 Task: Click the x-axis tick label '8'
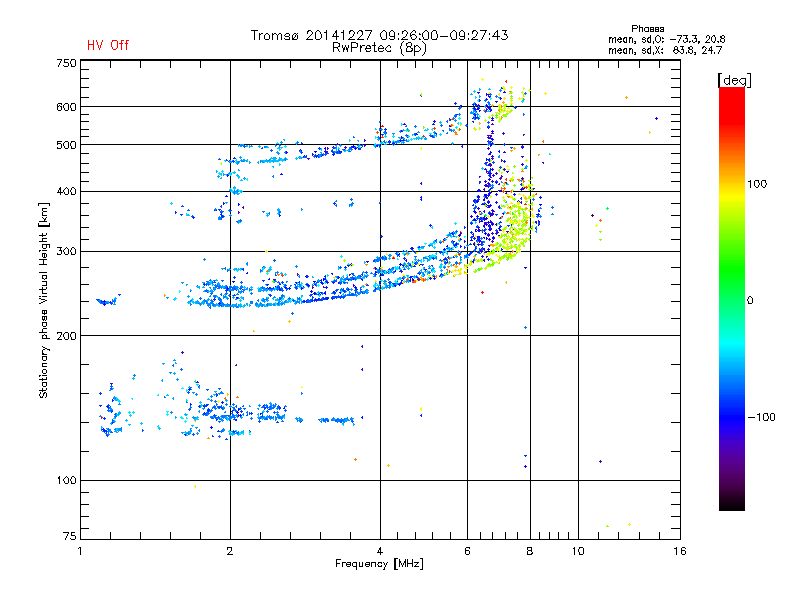530,551
